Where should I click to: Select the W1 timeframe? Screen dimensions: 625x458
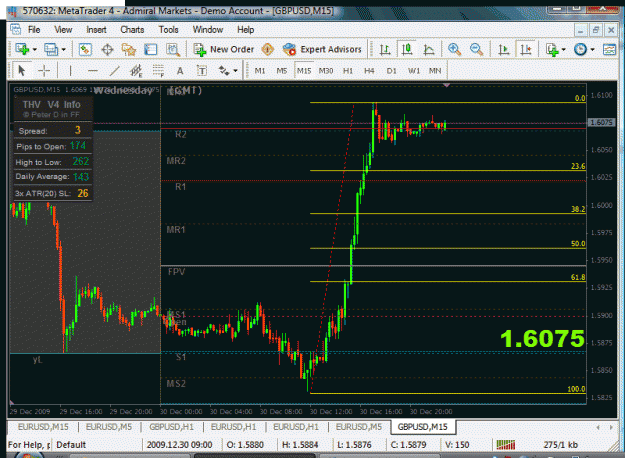click(414, 71)
